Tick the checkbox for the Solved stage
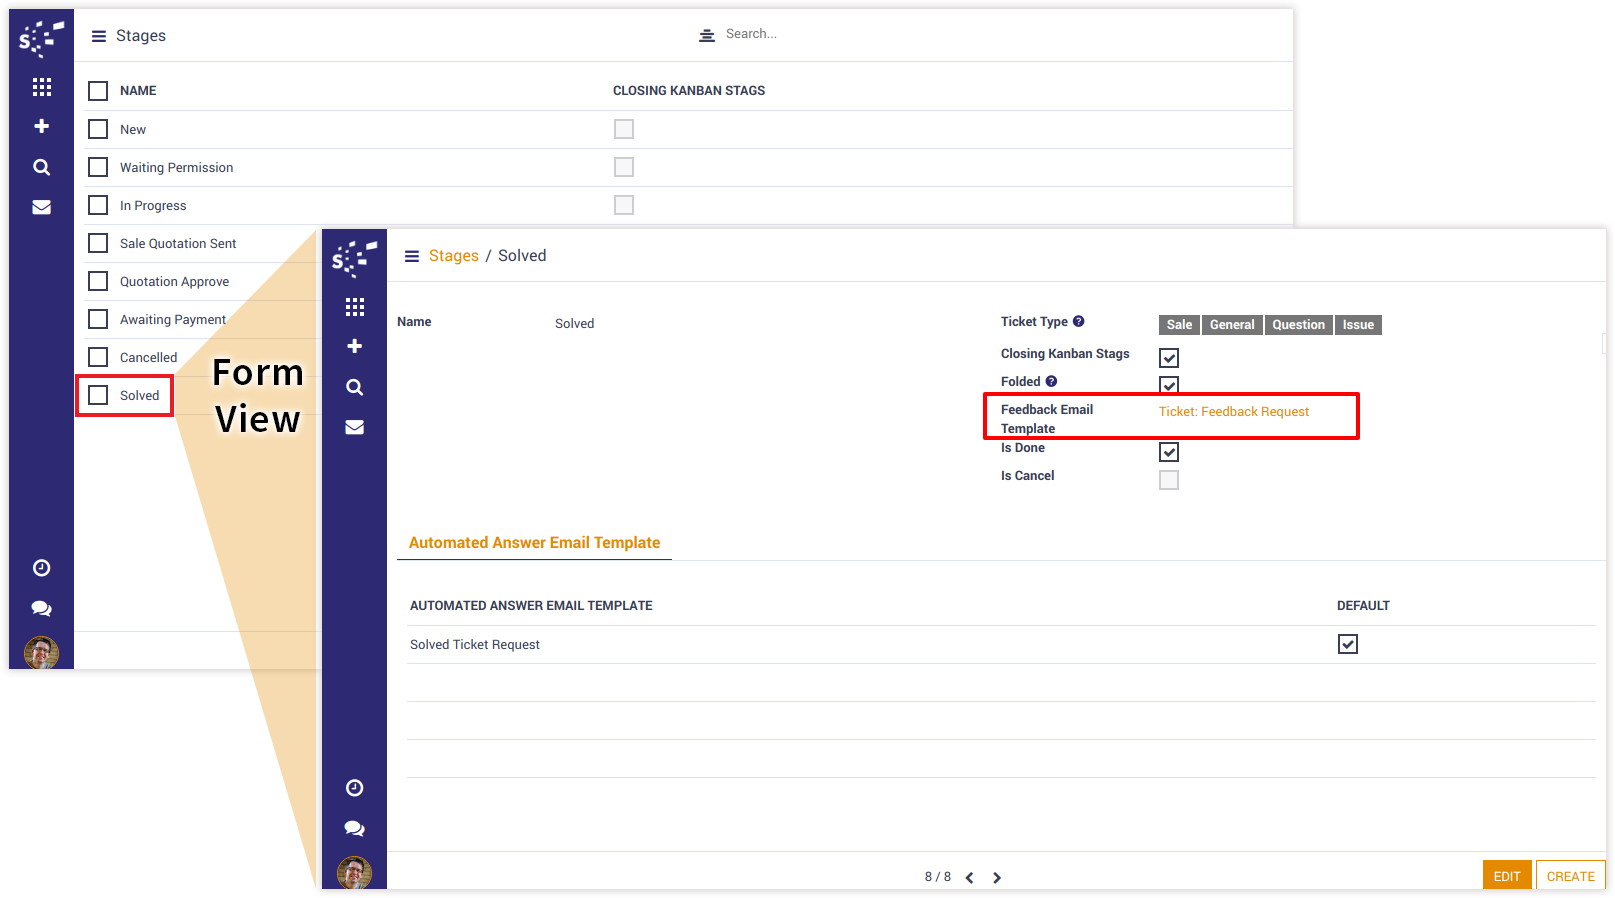The width and height of the screenshot is (1615, 898). pos(98,395)
